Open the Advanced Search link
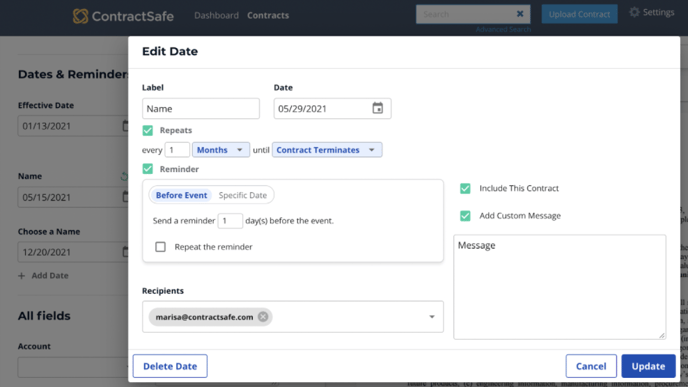Screen dimensions: 688x387 coord(503,29)
